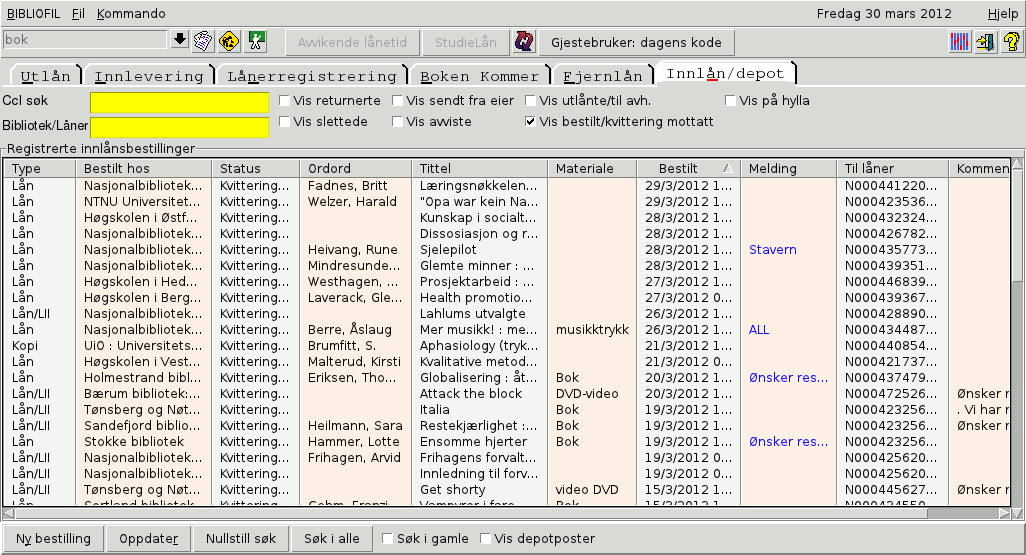Click the notepad pages toolbar icon
1026x555 pixels.
pos(203,41)
